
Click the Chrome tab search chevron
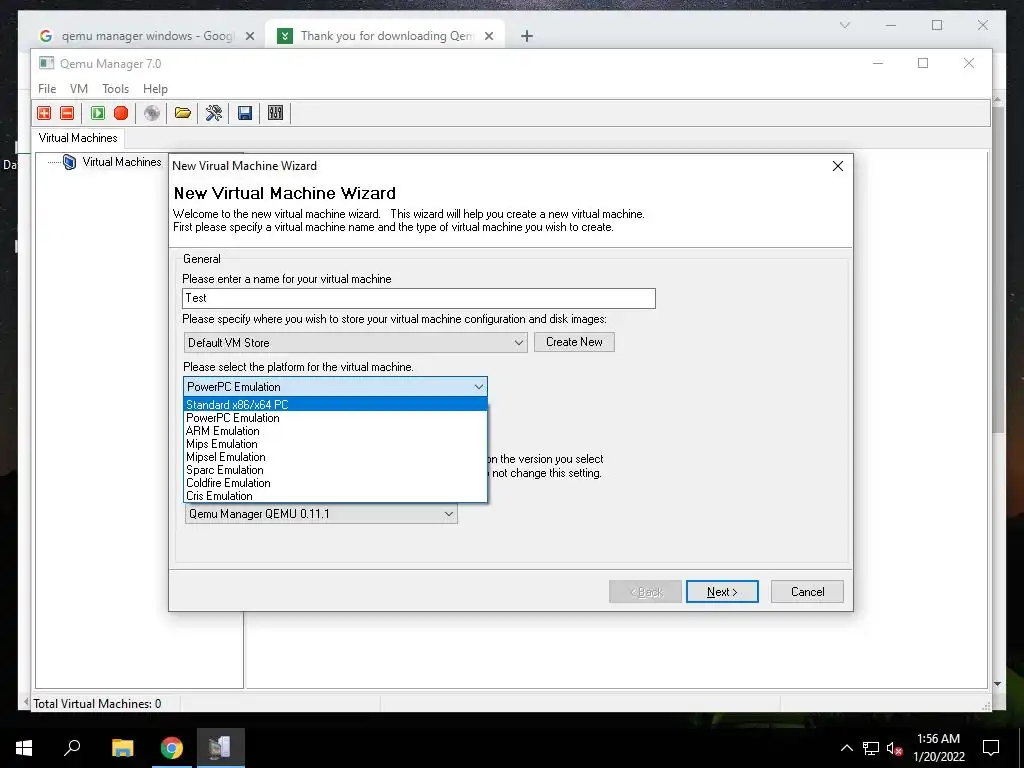tap(844, 25)
